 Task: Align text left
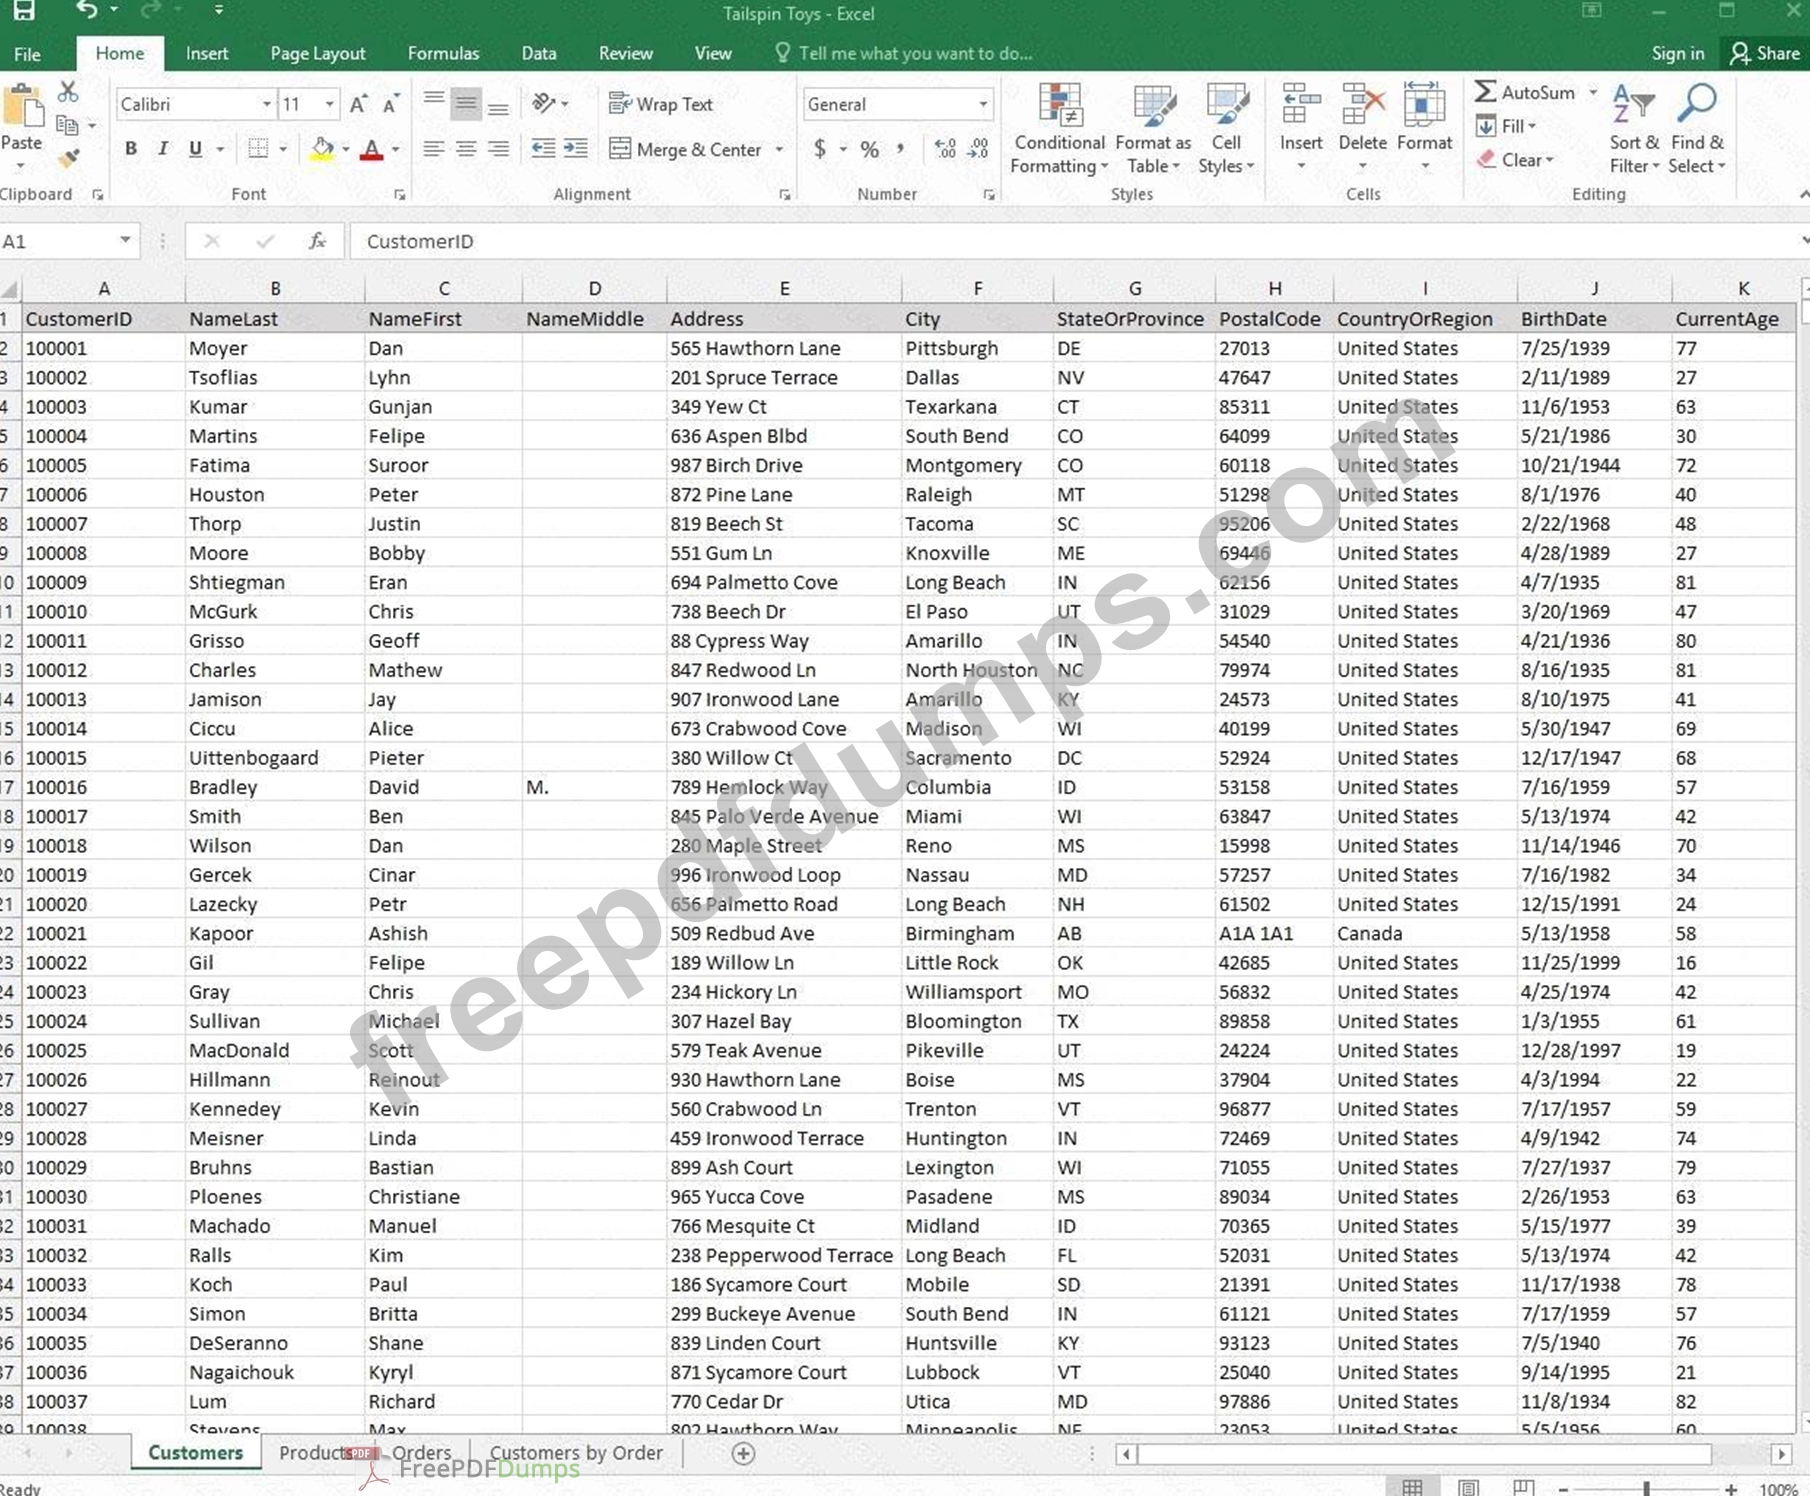433,149
